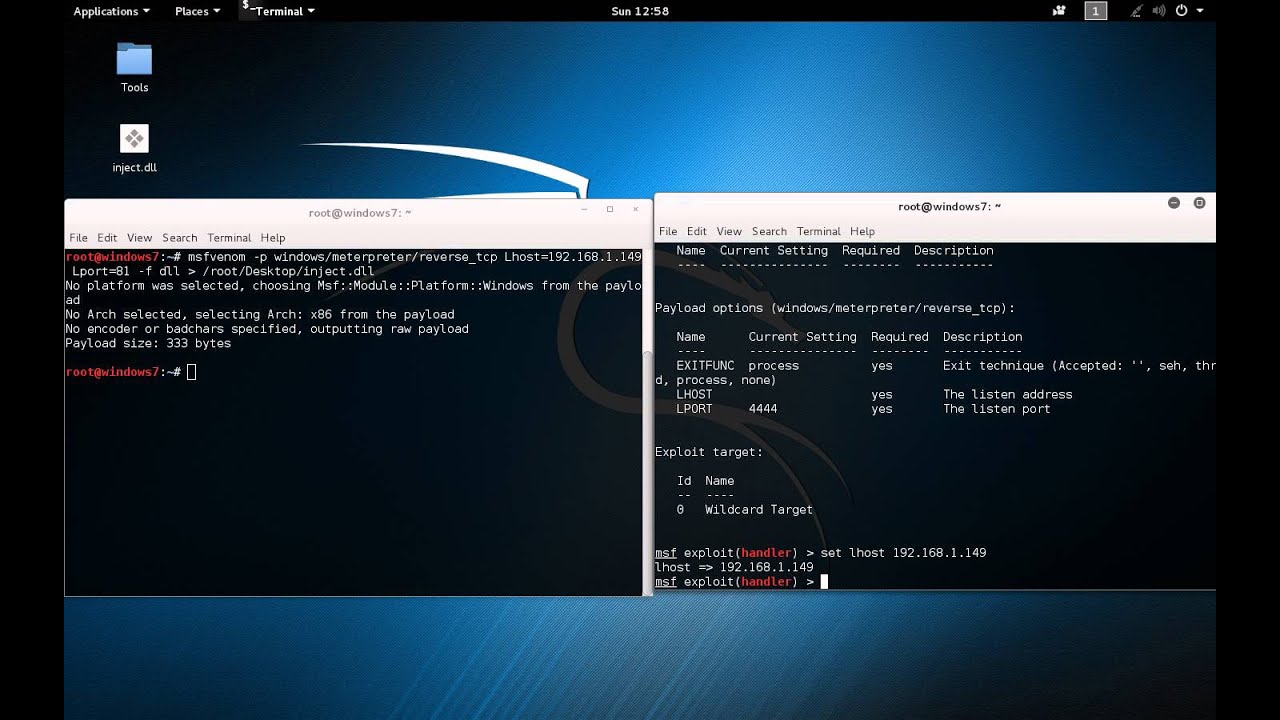Open the clock showing Sun 12:58

pyautogui.click(x=639, y=11)
